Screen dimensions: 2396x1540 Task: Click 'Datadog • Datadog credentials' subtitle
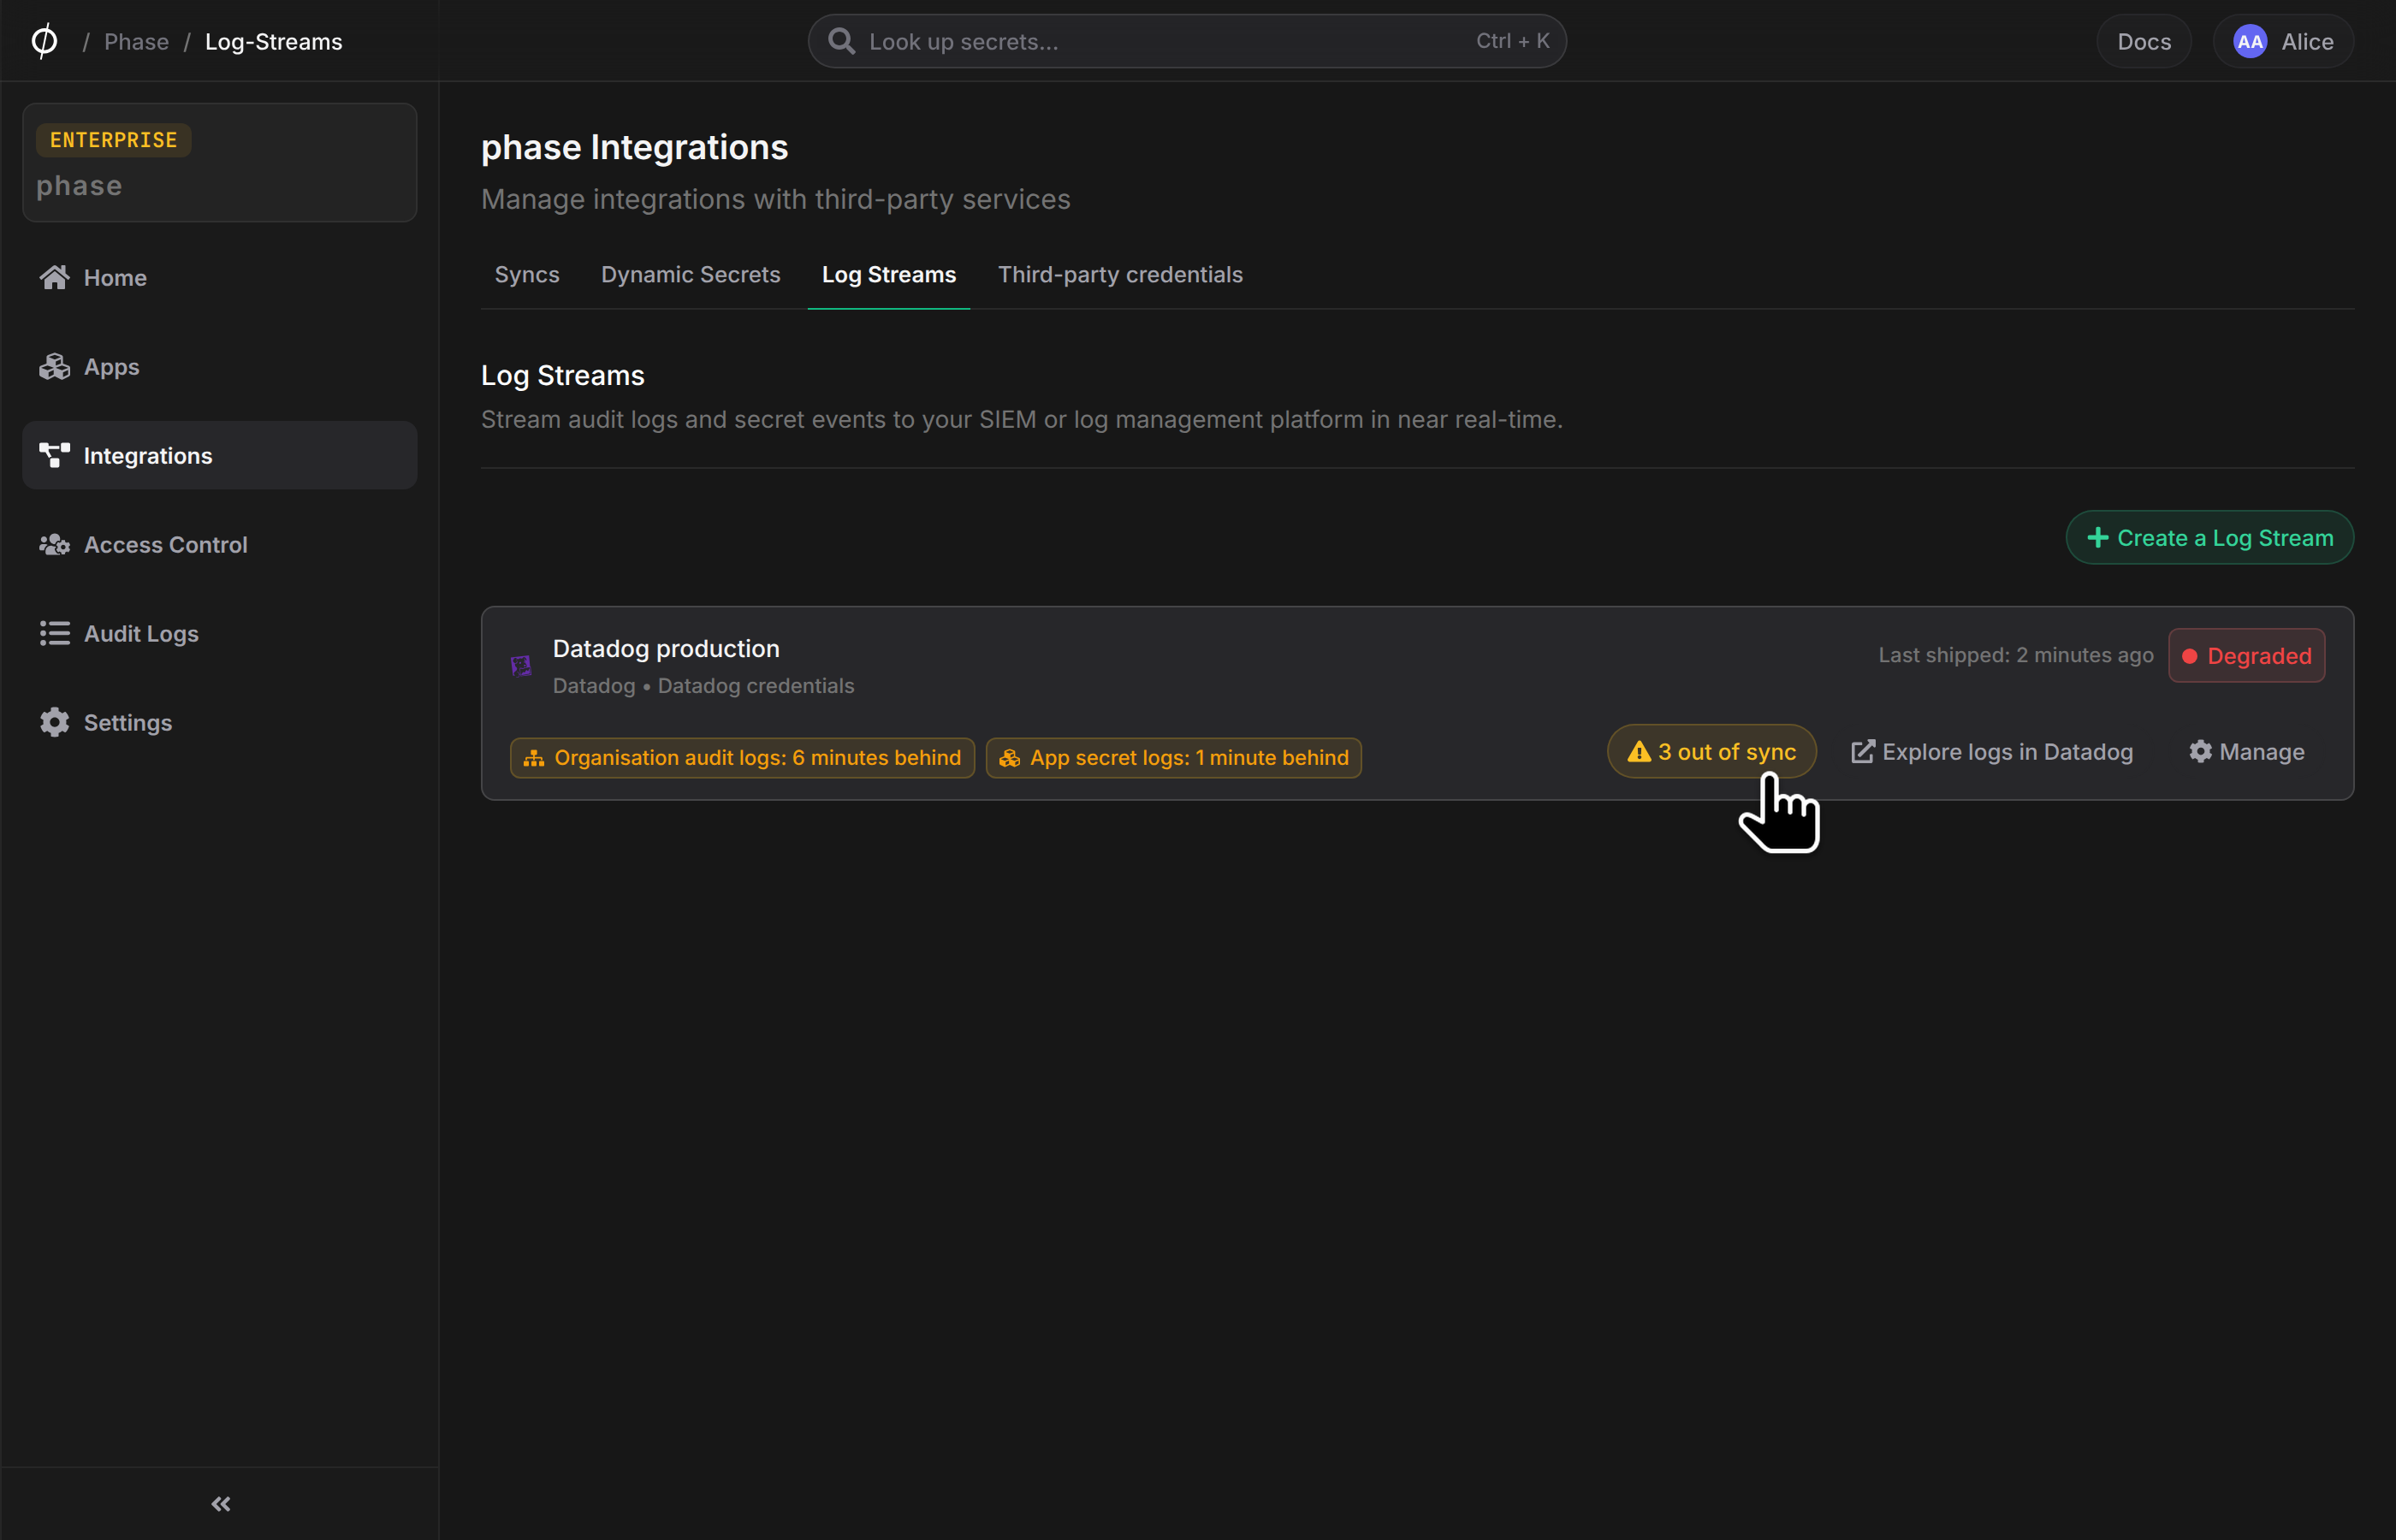click(x=703, y=685)
